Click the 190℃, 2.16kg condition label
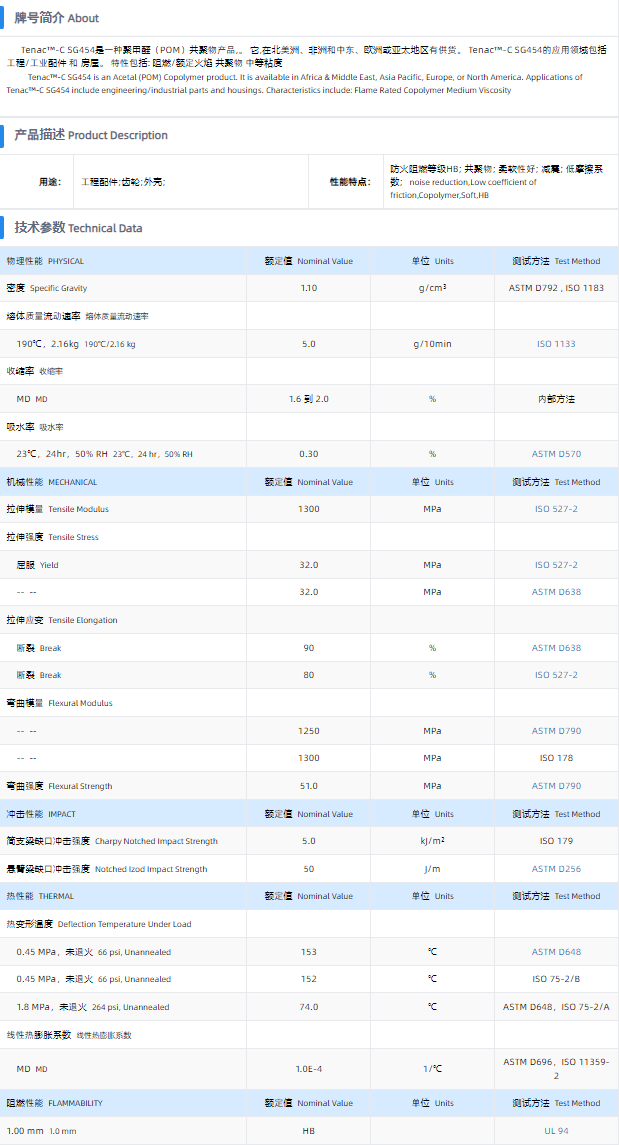This screenshot has height=1145, width=619. pyautogui.click(x=76, y=344)
